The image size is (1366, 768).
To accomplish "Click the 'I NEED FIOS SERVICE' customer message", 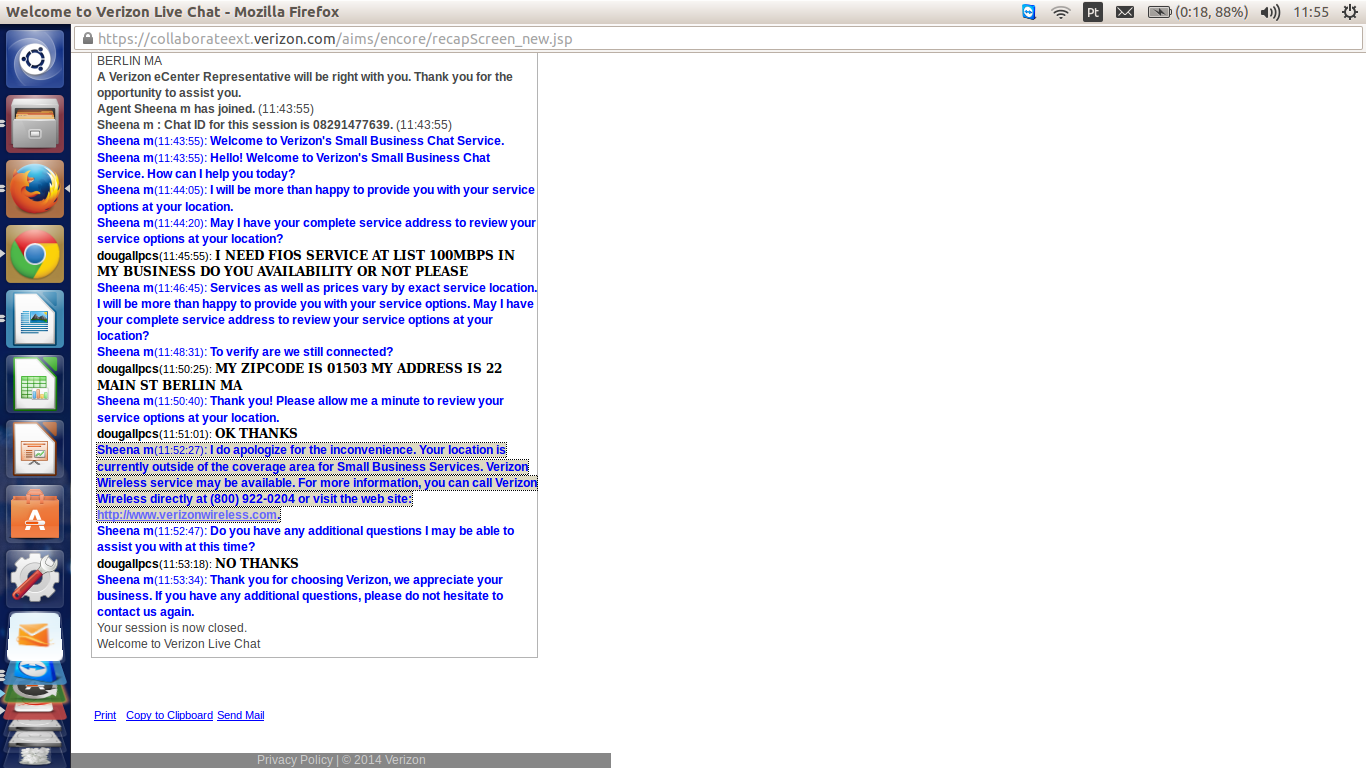I will [x=306, y=263].
